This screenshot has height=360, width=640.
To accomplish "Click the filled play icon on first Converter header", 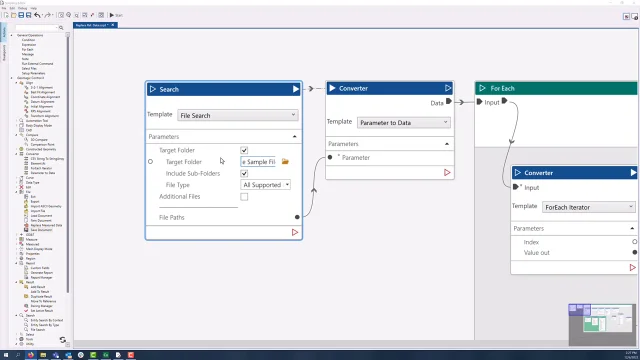I will [x=332, y=88].
